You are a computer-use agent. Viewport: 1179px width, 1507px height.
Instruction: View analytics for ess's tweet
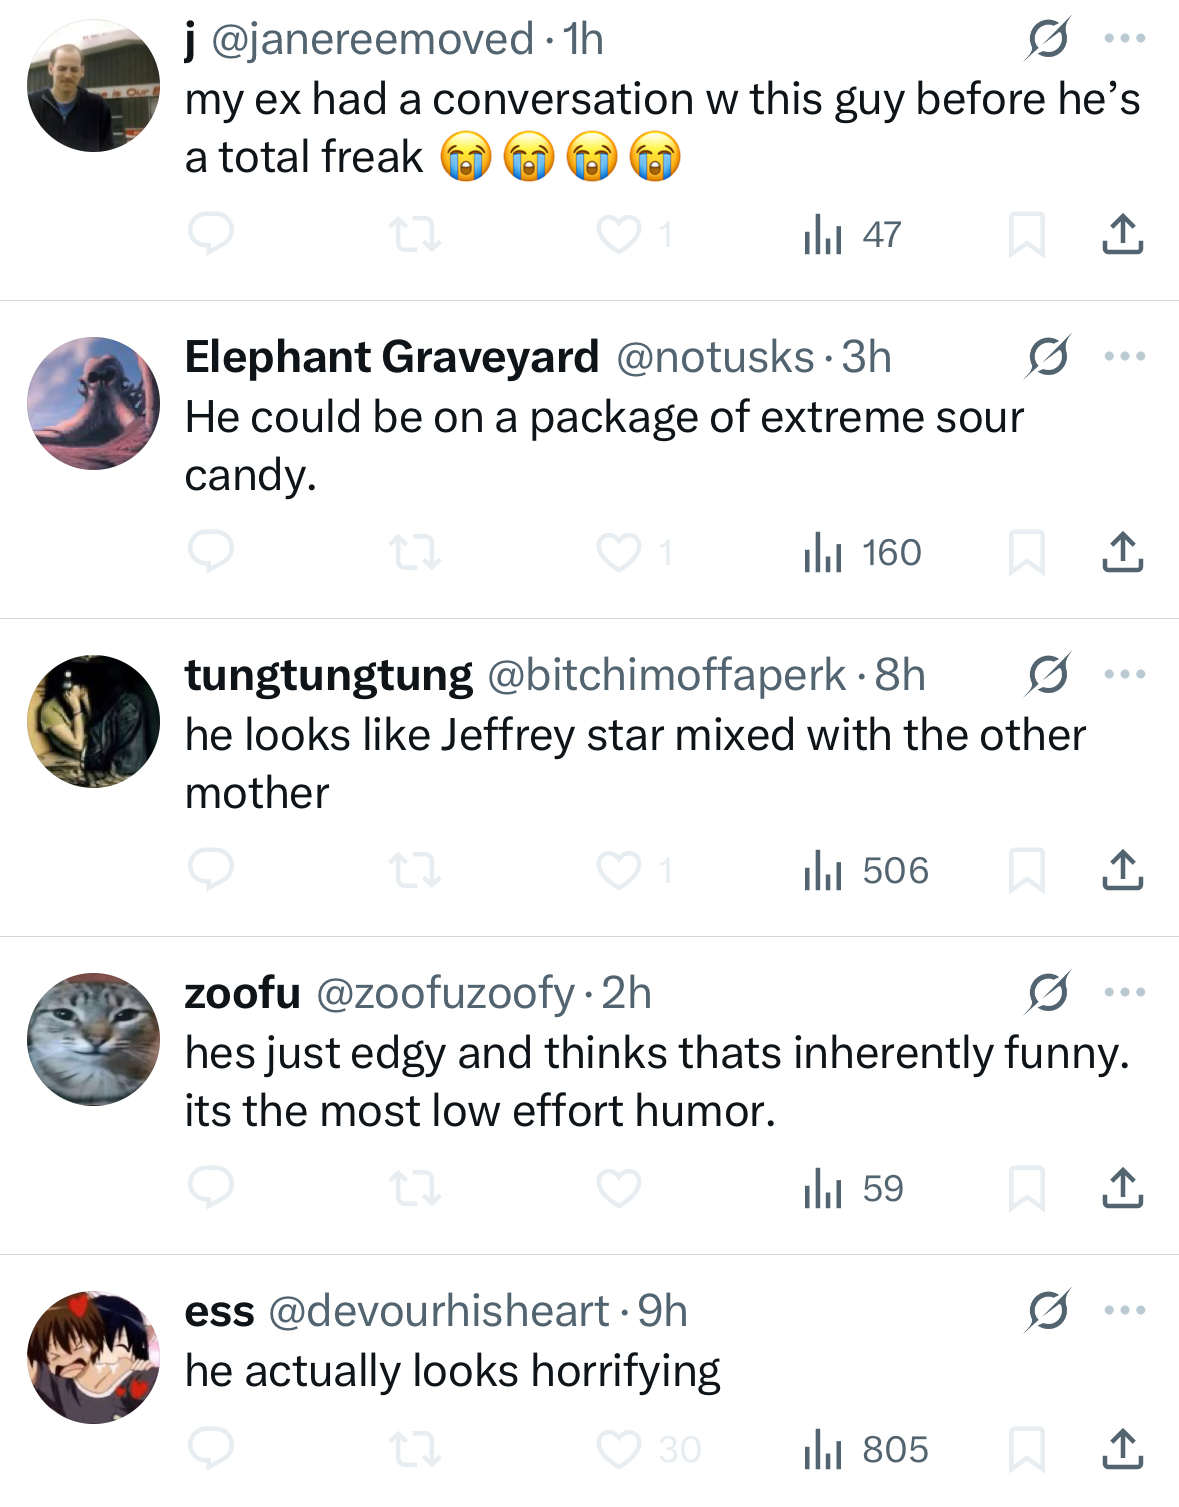[866, 1449]
